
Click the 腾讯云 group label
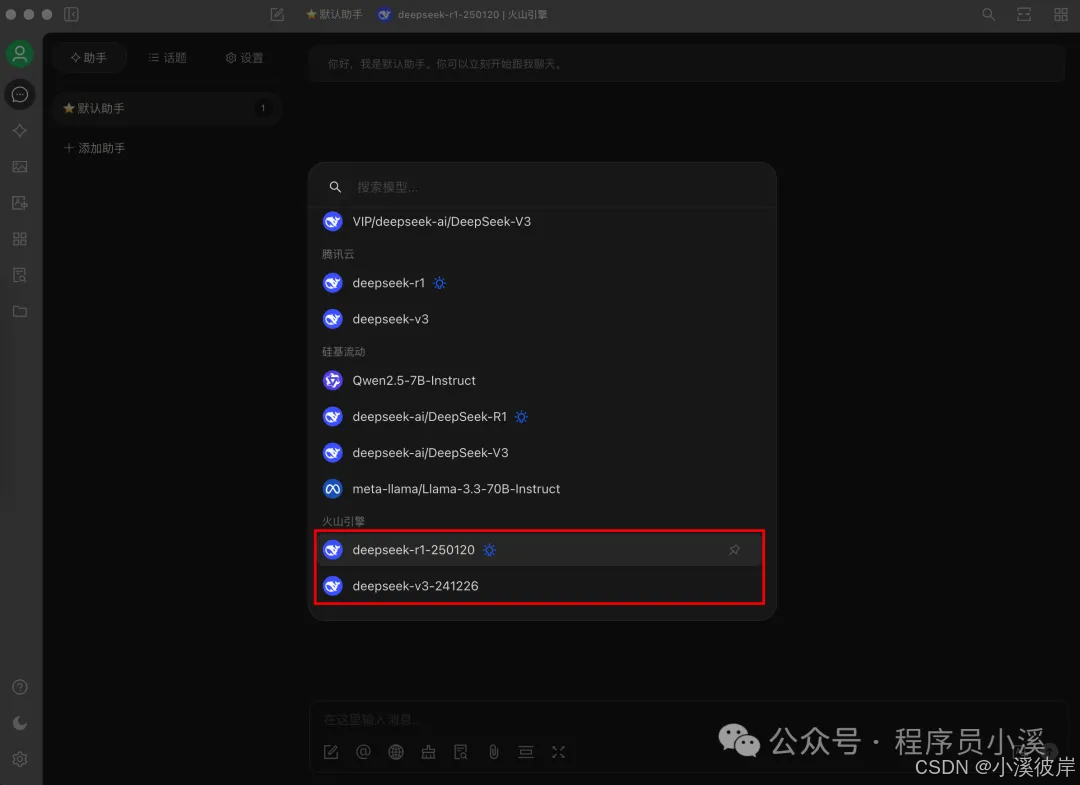(x=338, y=254)
